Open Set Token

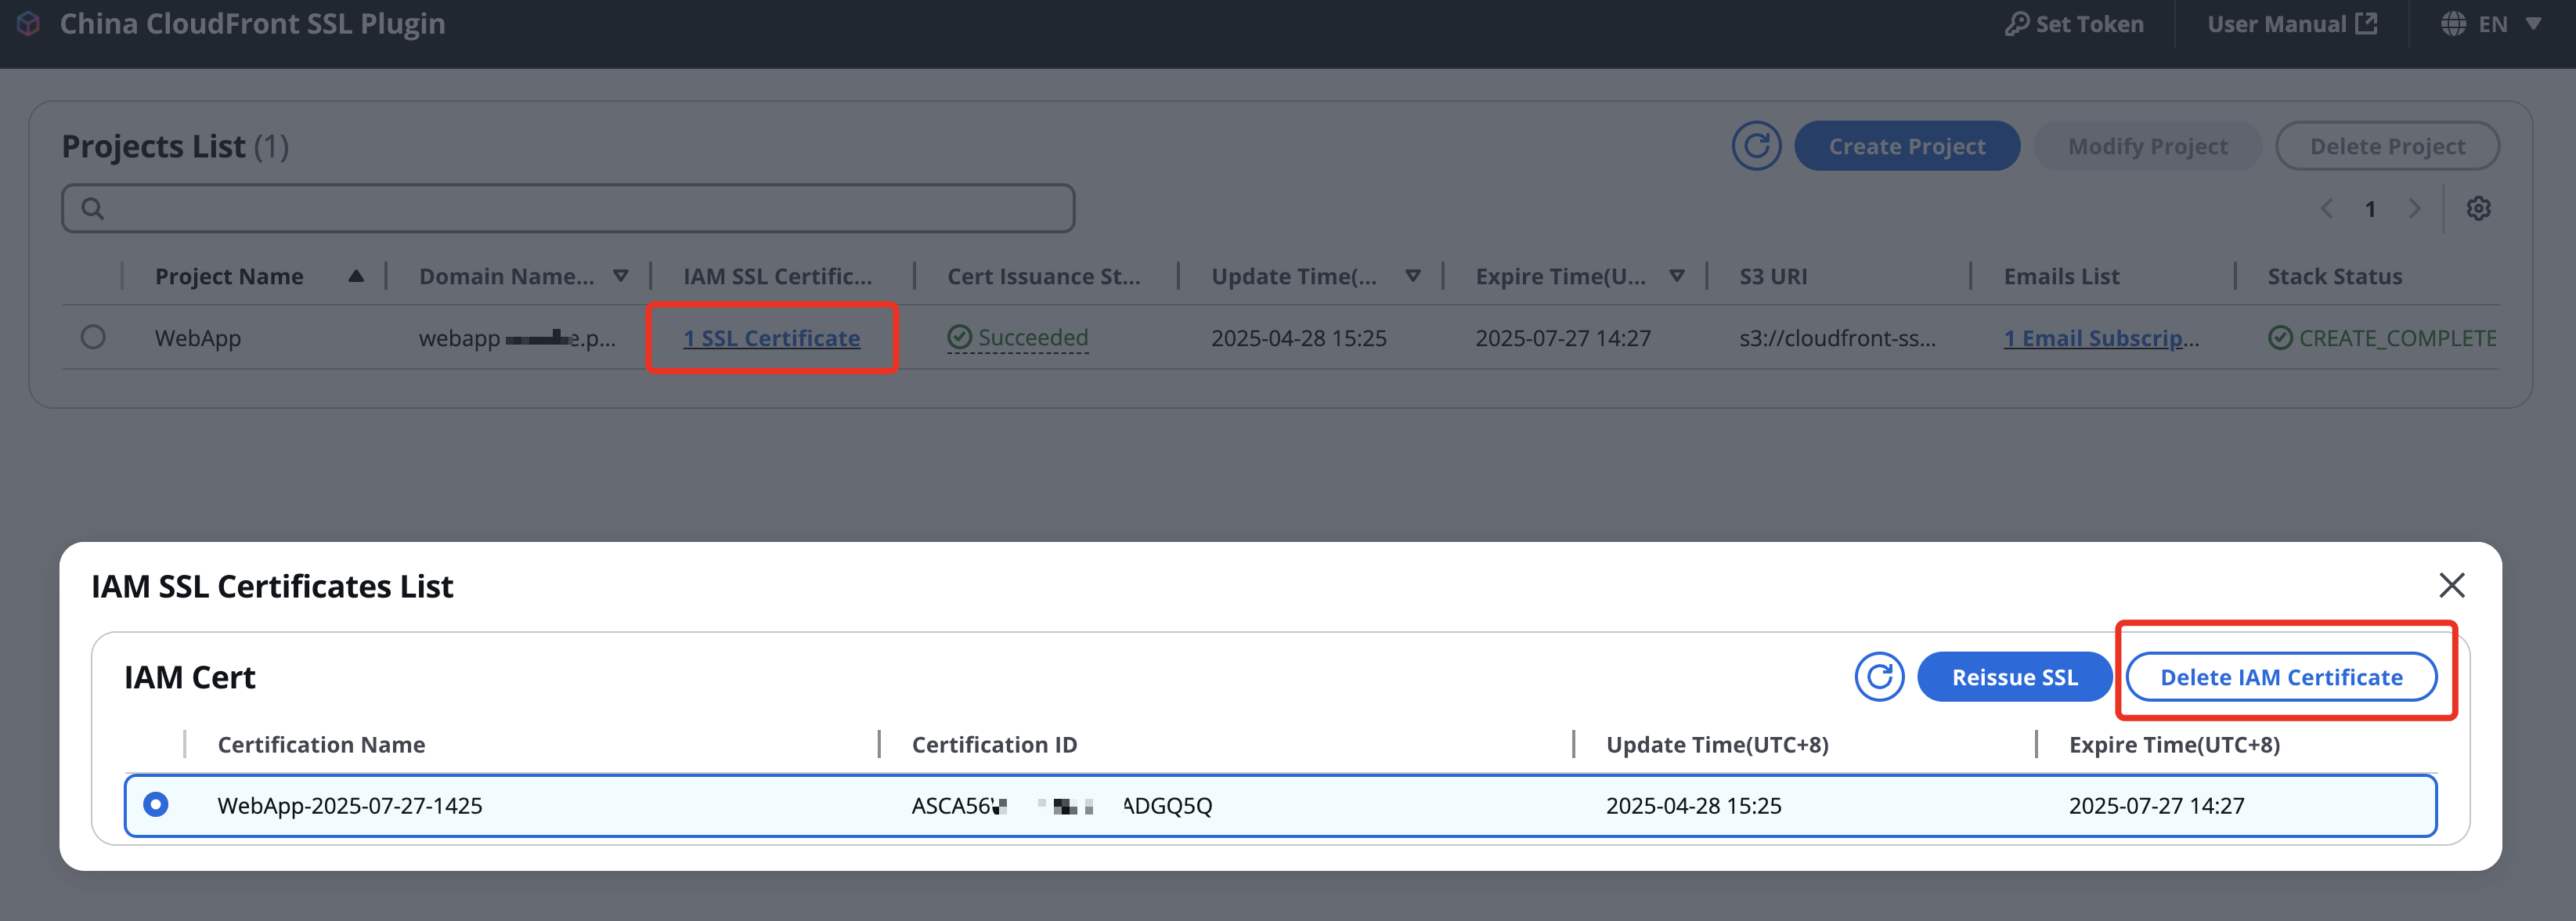coord(2074,24)
